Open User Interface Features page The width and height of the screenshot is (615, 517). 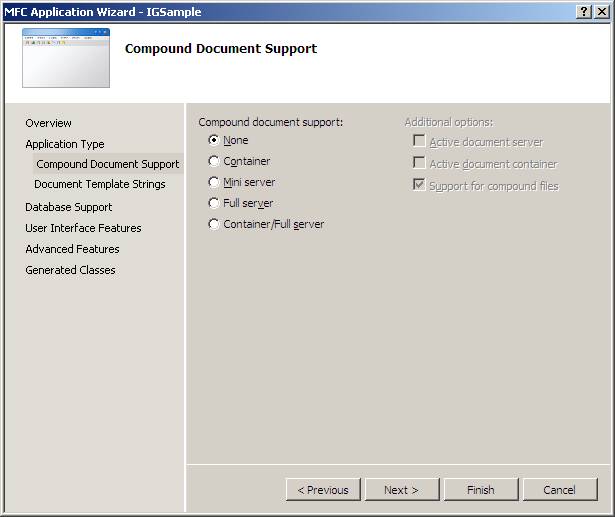coord(83,228)
